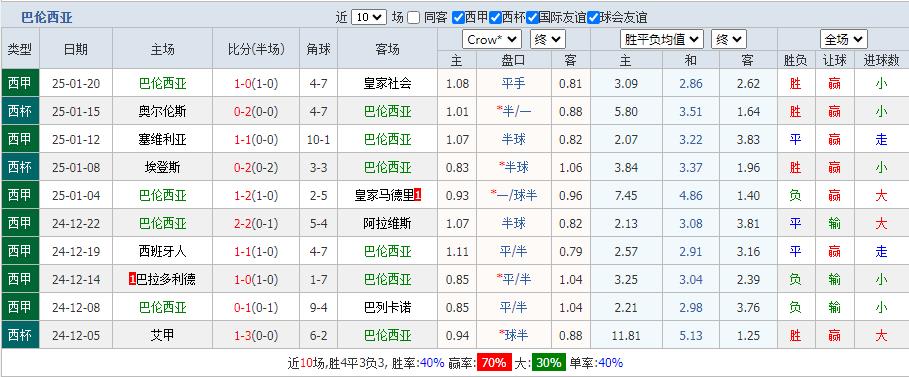Click date 24-12-19 in 西班牙人 row
The image size is (909, 377).
[x=76, y=251]
